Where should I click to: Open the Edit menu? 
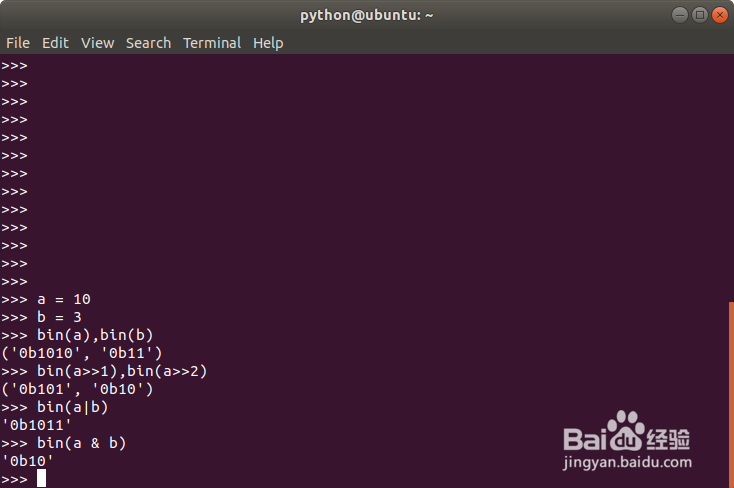click(x=55, y=43)
